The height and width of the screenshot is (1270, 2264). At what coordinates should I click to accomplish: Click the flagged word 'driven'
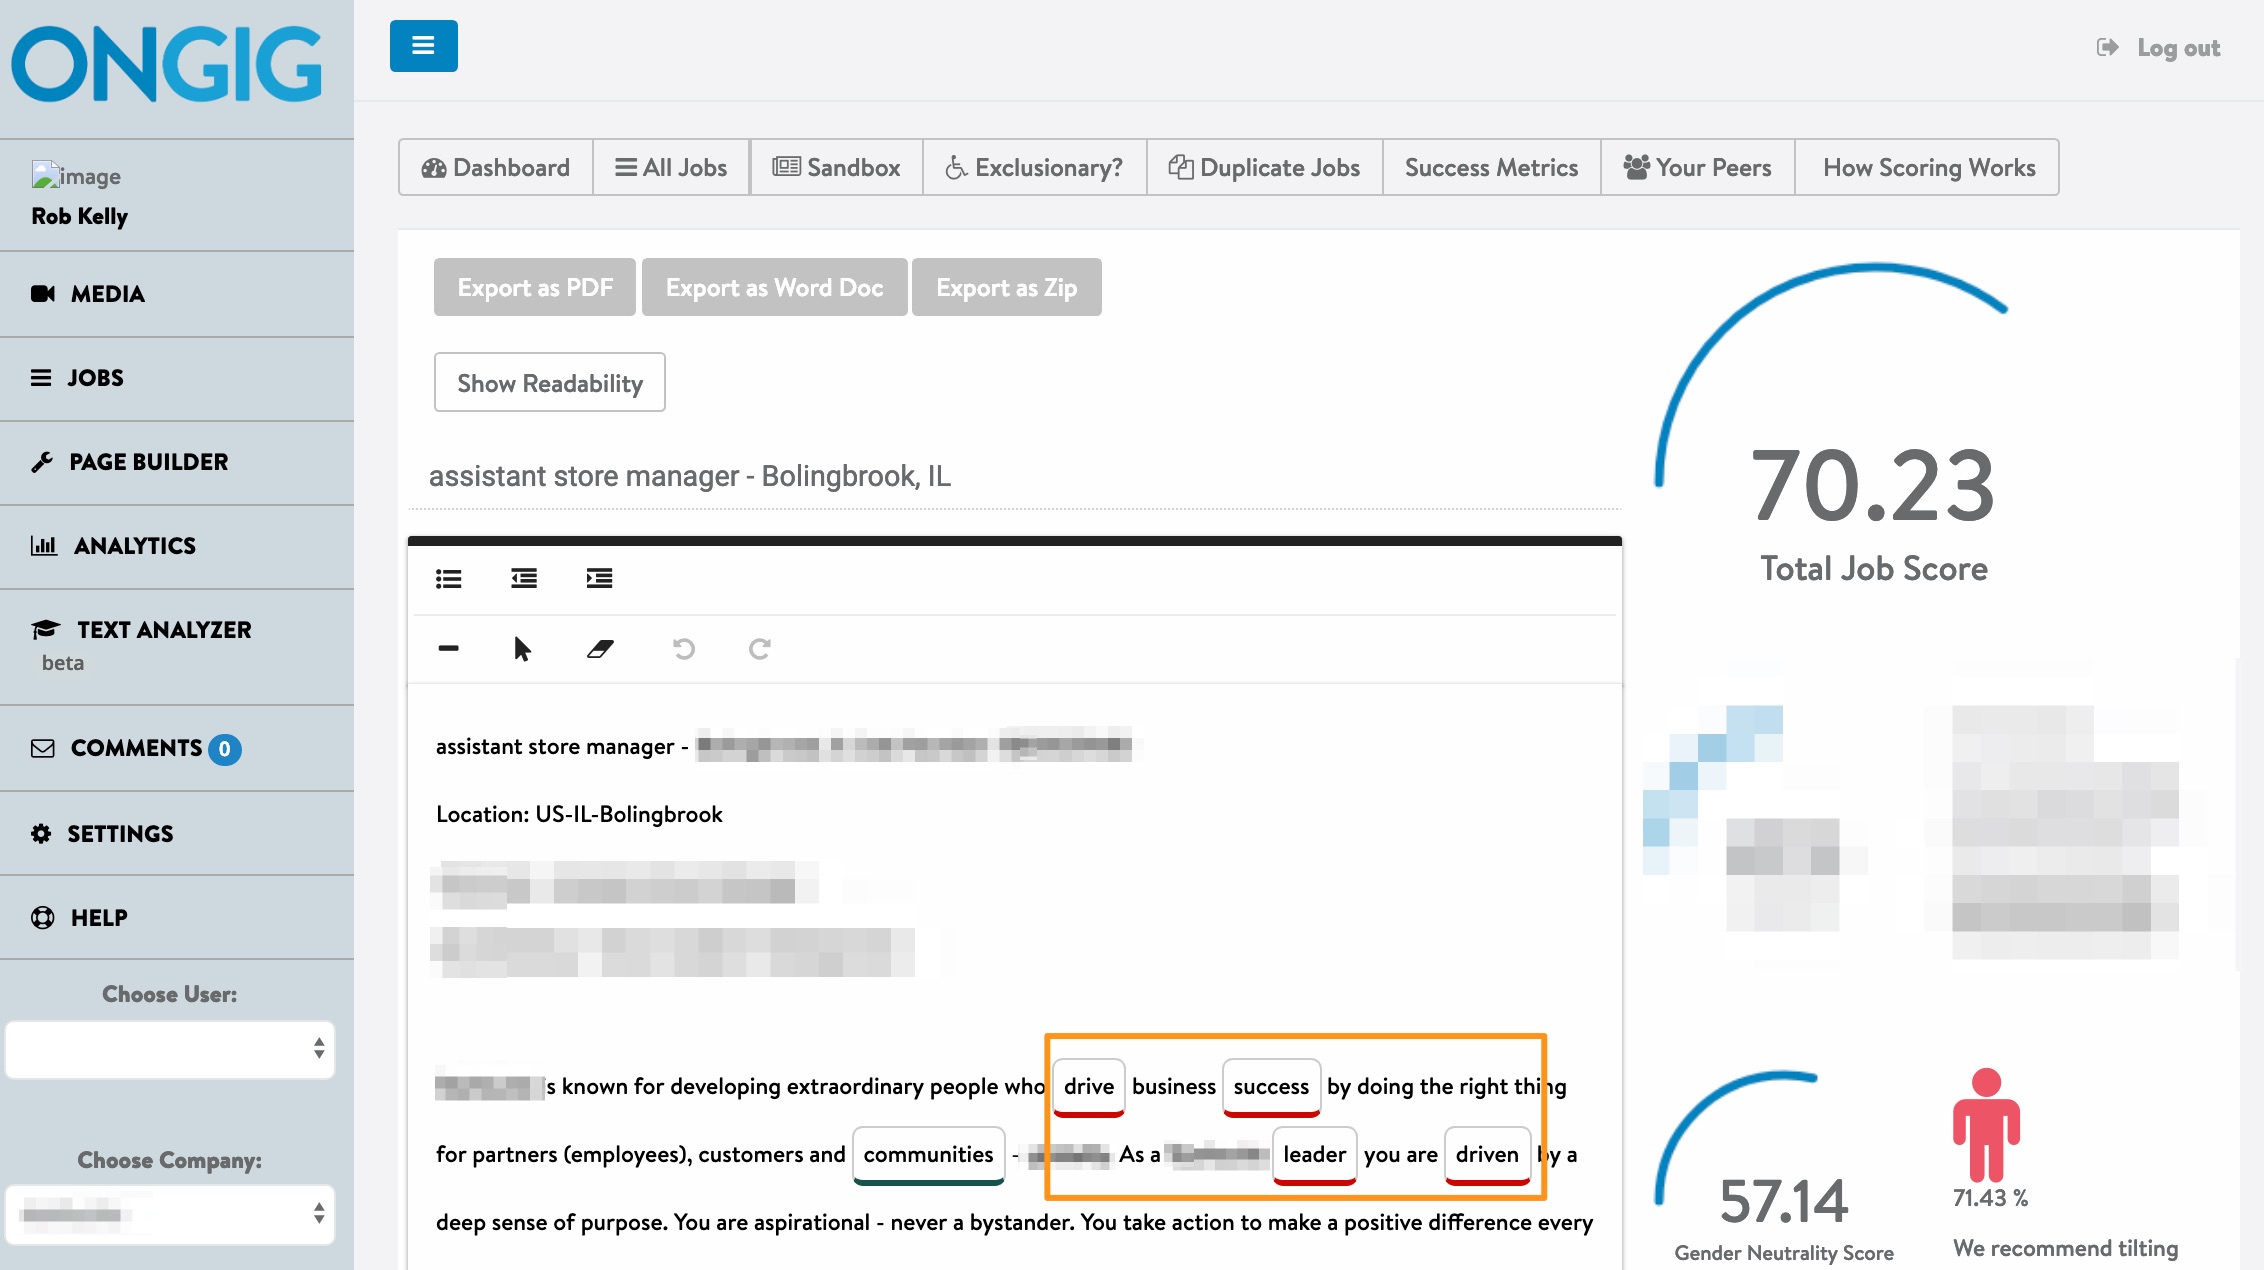[1487, 1155]
